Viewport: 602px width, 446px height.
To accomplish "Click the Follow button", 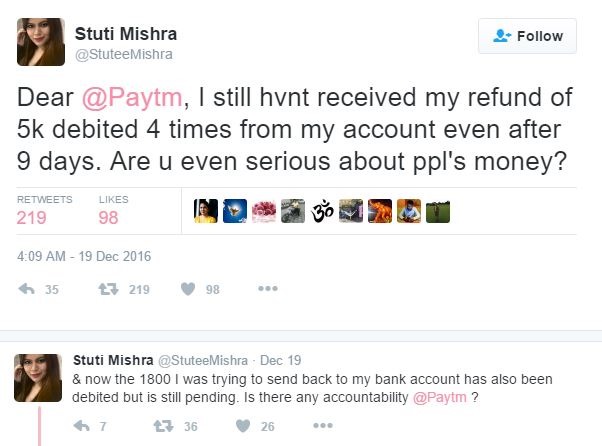I will pyautogui.click(x=527, y=36).
